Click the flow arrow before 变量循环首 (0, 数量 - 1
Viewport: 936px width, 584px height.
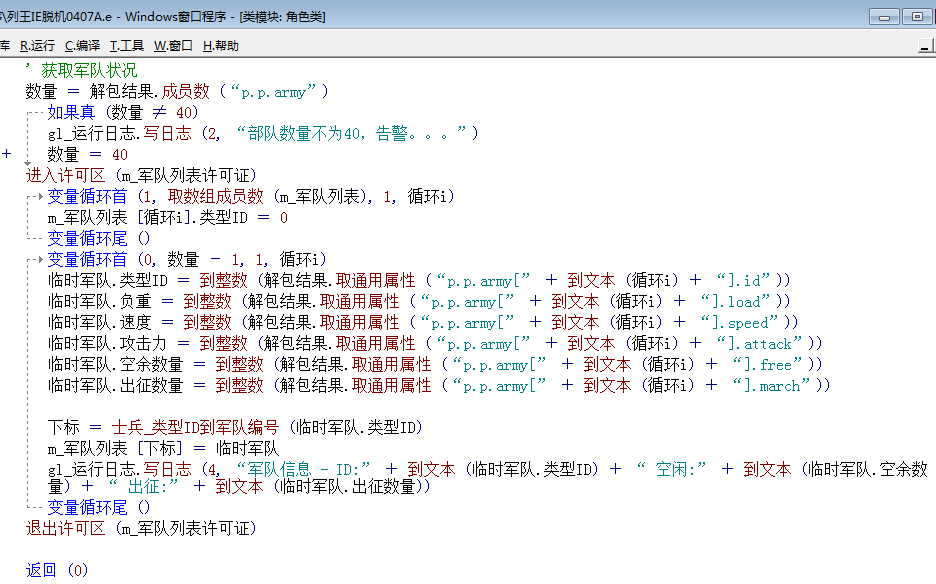pyautogui.click(x=39, y=260)
